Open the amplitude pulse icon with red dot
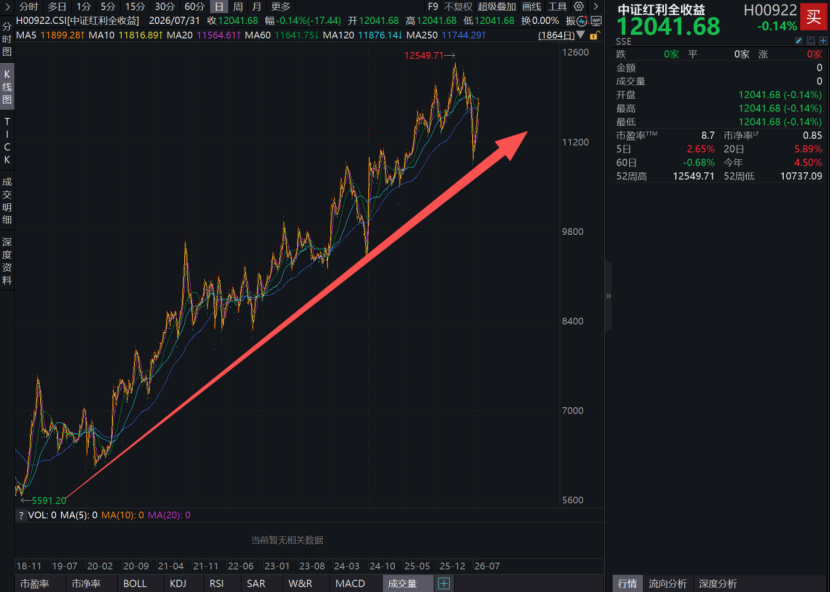The width and height of the screenshot is (831, 592). tap(581, 21)
